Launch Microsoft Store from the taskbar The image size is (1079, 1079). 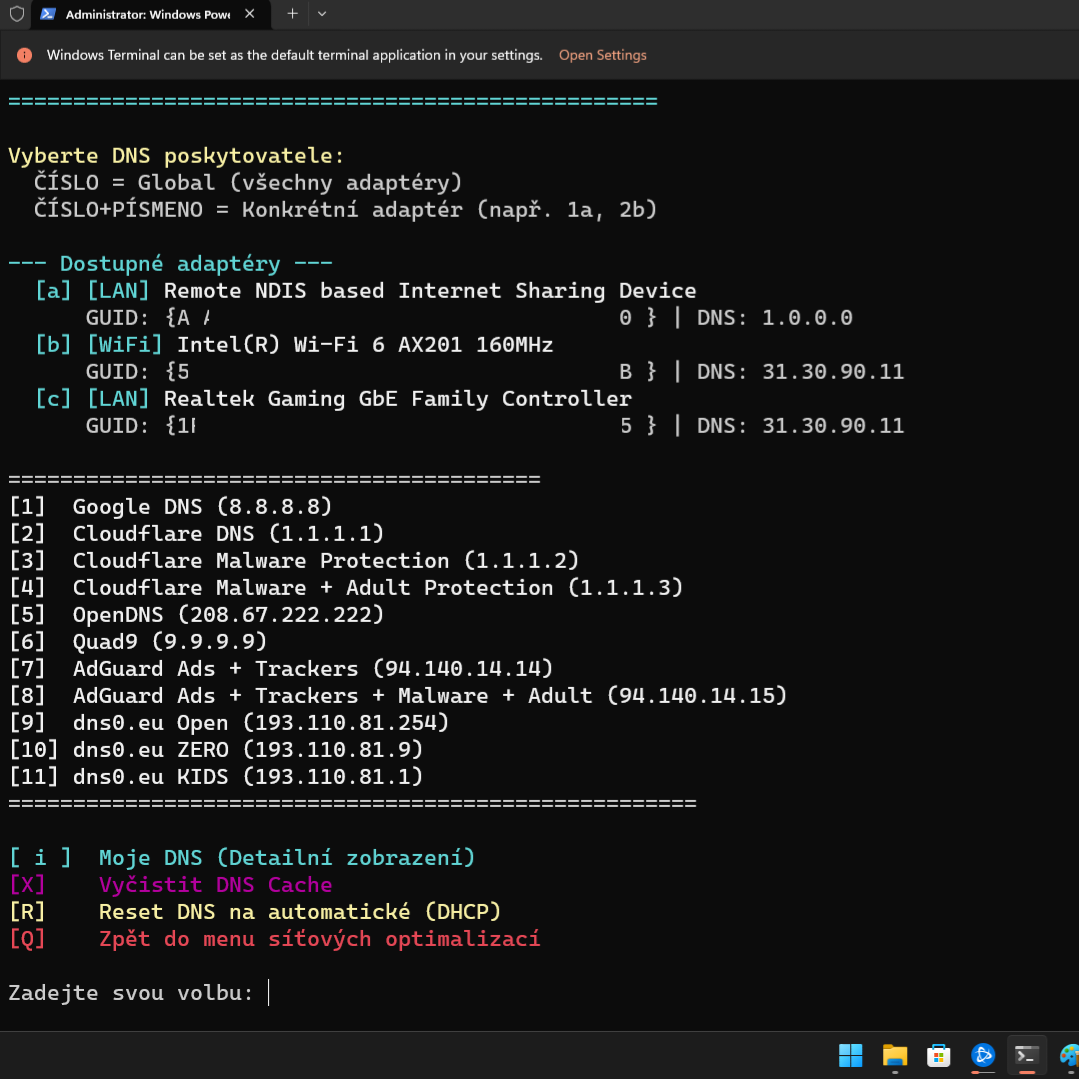tap(938, 1055)
